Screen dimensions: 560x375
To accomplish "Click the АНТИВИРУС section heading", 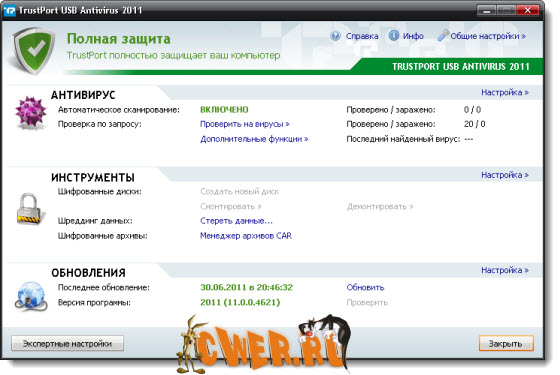I will point(83,95).
